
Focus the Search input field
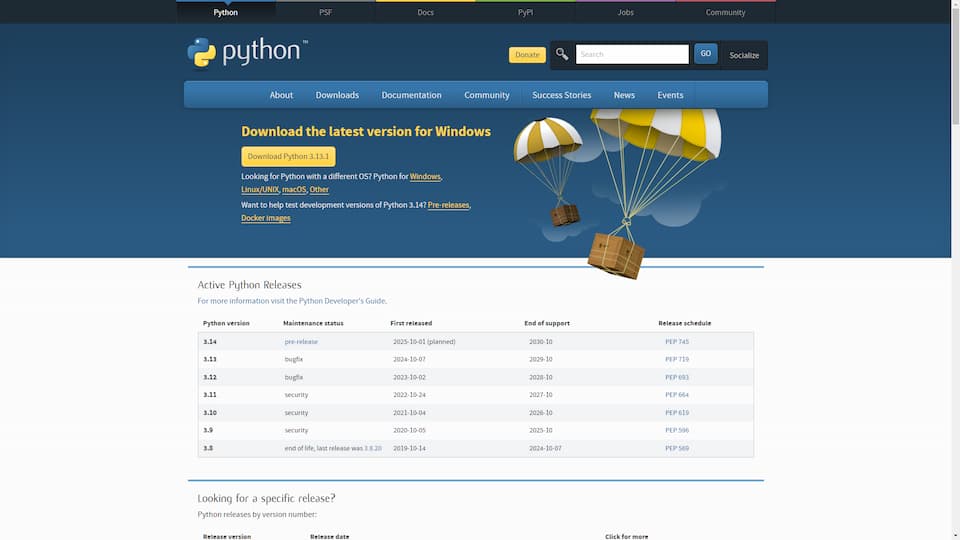(x=632, y=54)
